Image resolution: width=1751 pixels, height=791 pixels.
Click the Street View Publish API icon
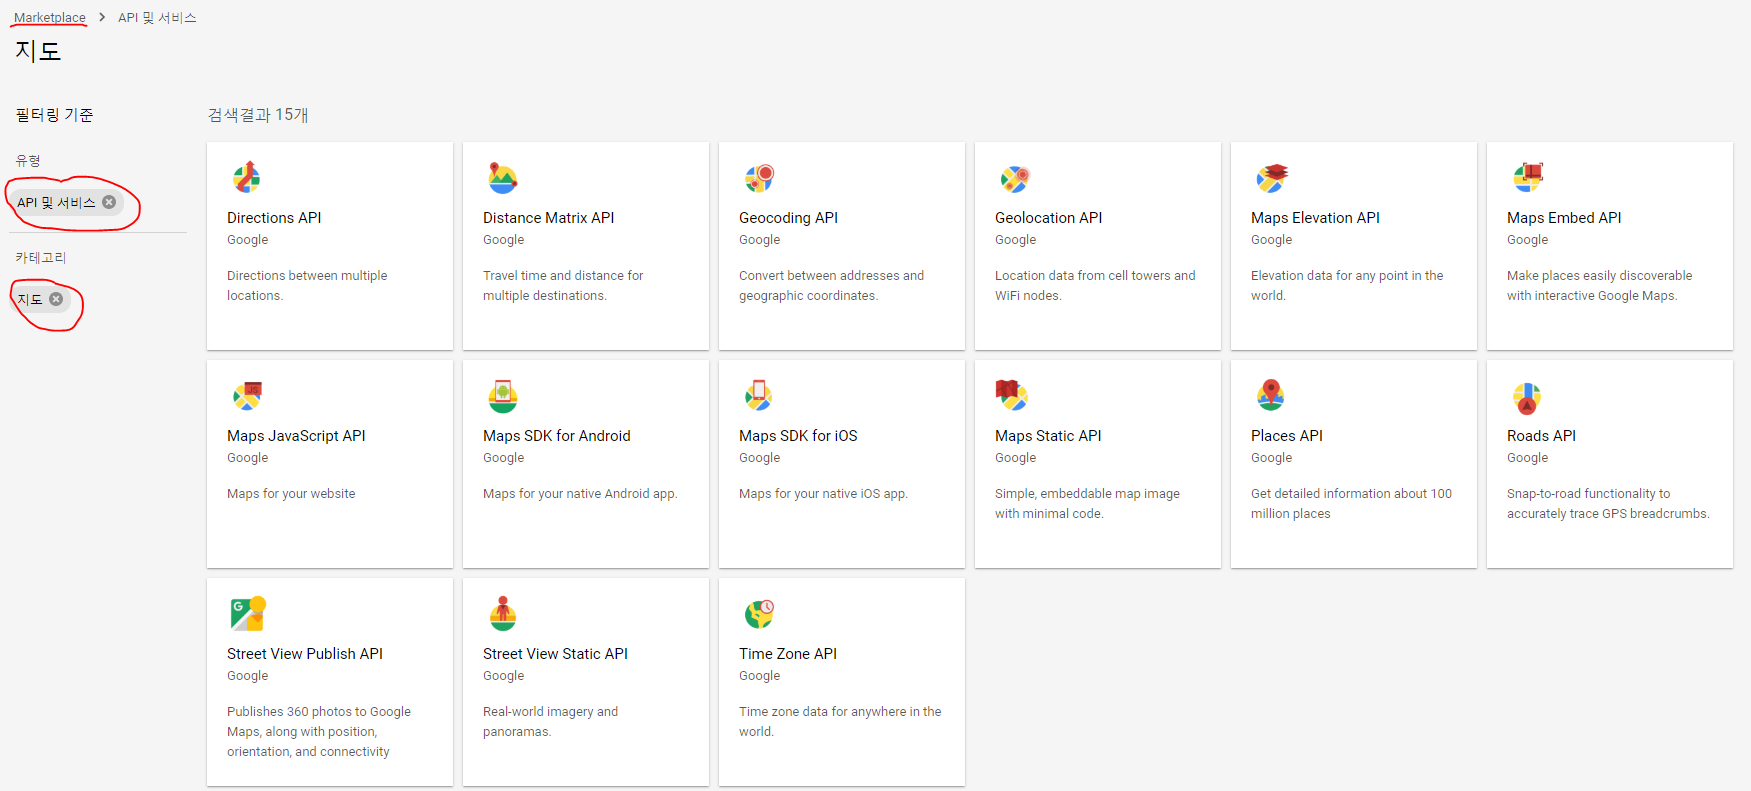248,613
